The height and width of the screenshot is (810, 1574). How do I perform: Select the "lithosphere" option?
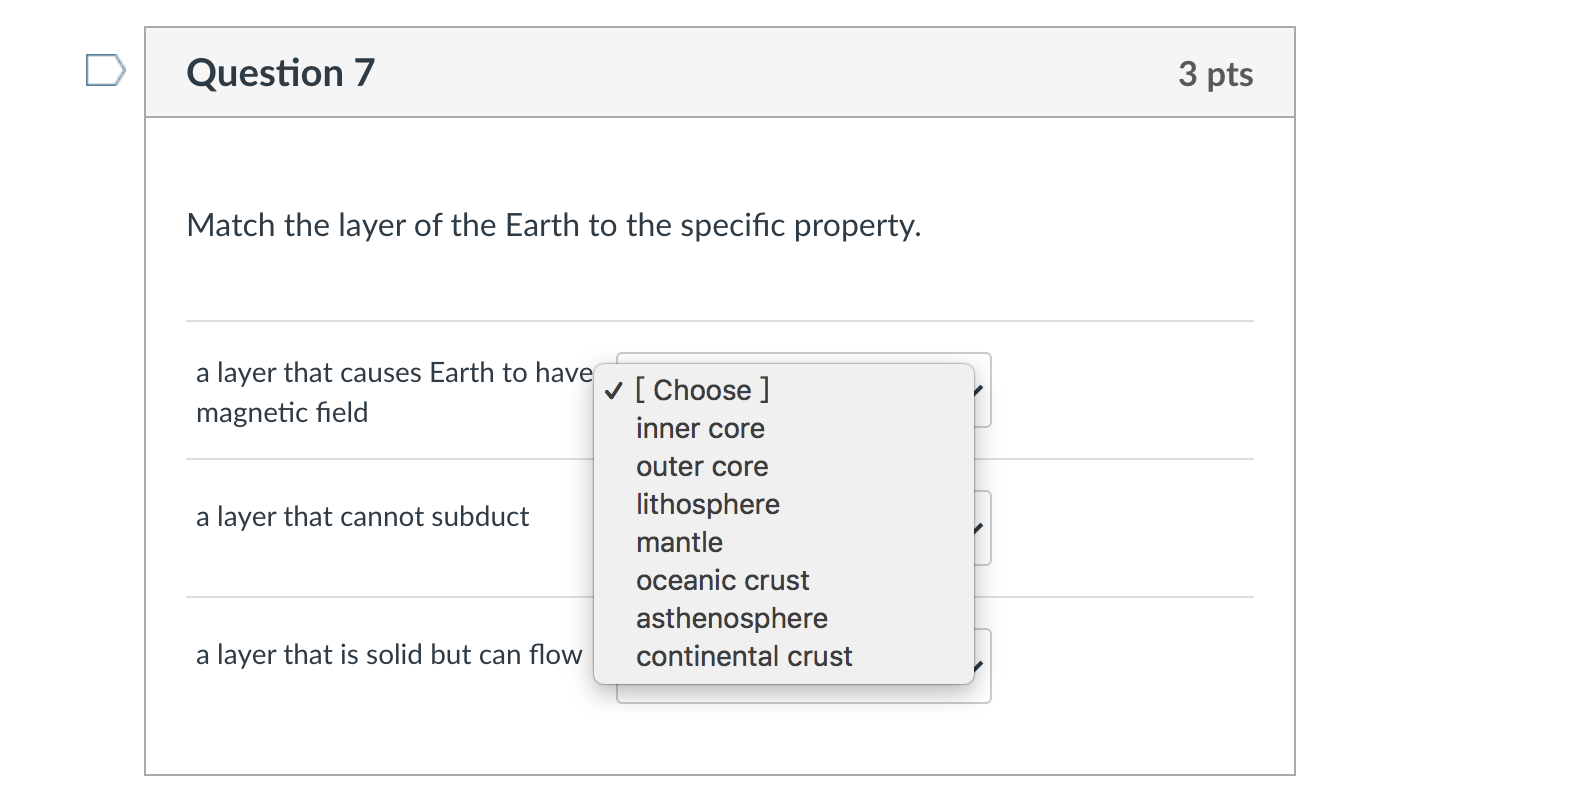coord(707,504)
